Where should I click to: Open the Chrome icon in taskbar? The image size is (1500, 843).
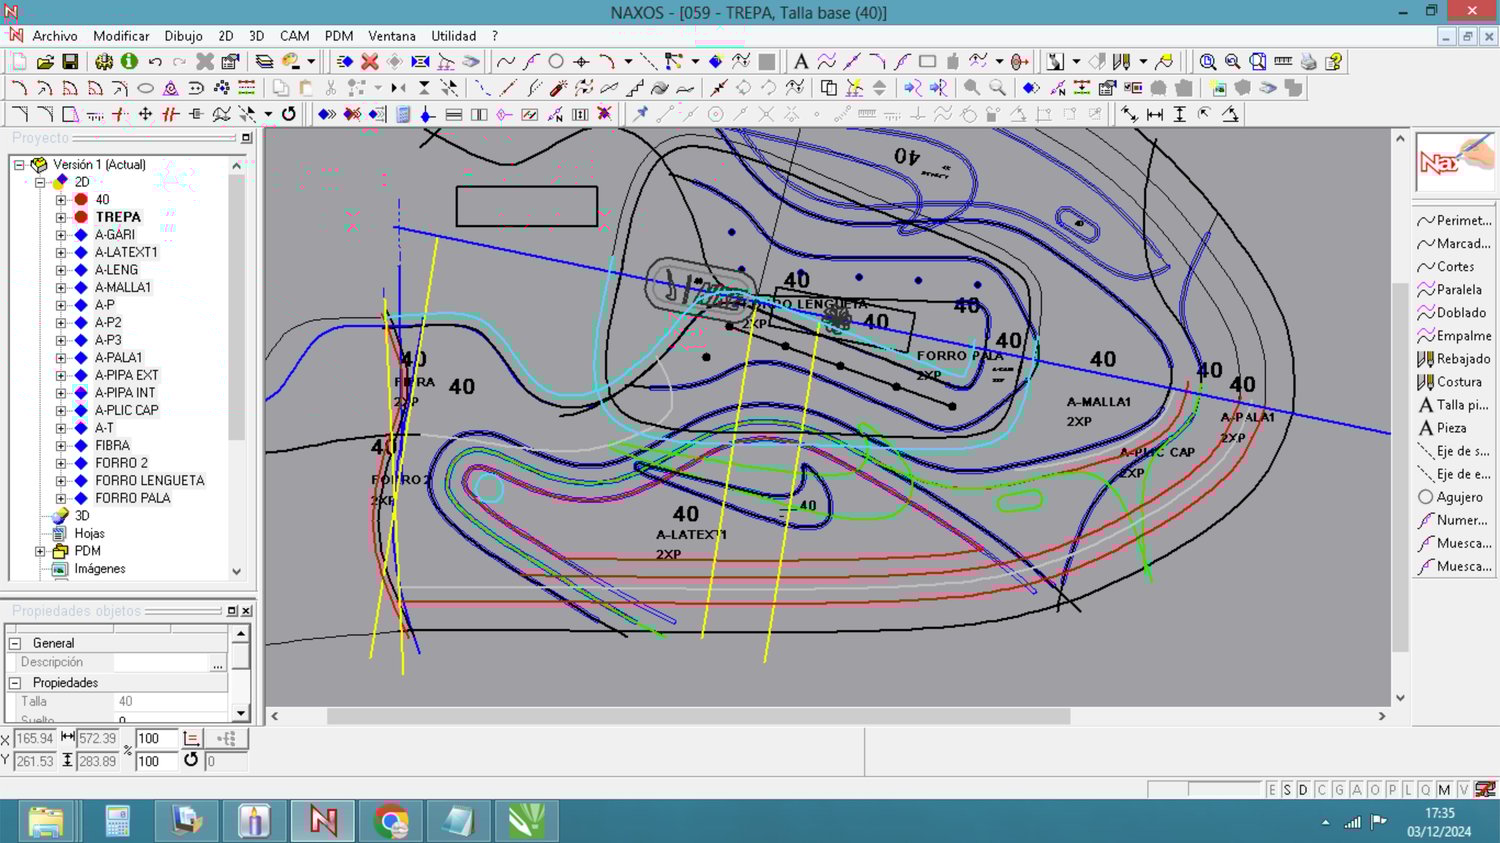[x=390, y=821]
